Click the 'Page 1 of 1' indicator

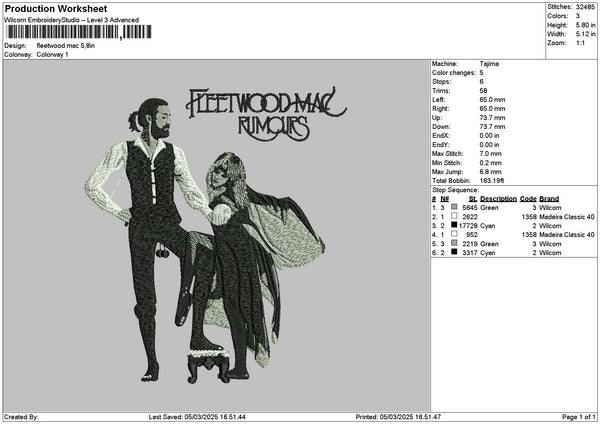pyautogui.click(x=579, y=417)
